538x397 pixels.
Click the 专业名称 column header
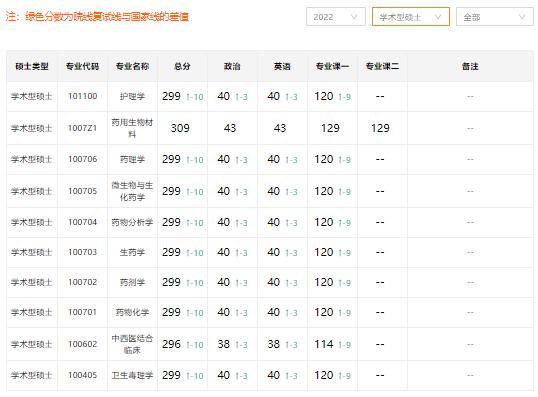132,66
